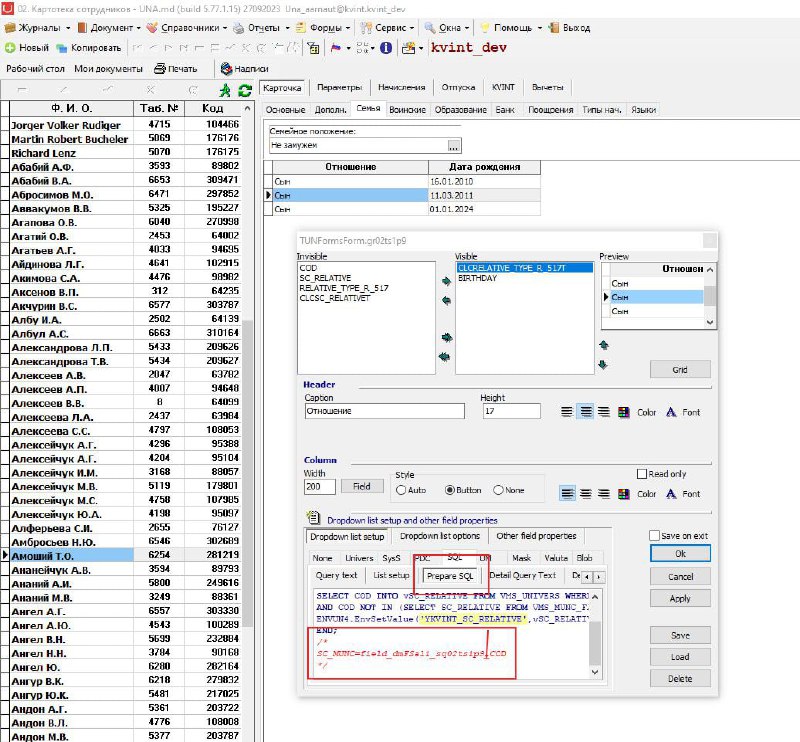
Task: Click the Grid button
Action: pos(680,369)
